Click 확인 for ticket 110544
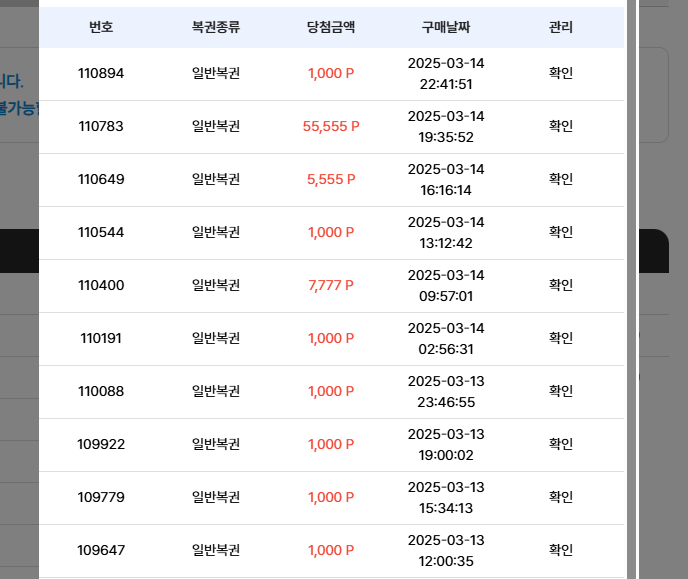Image resolution: width=688 pixels, height=579 pixels. tap(561, 232)
